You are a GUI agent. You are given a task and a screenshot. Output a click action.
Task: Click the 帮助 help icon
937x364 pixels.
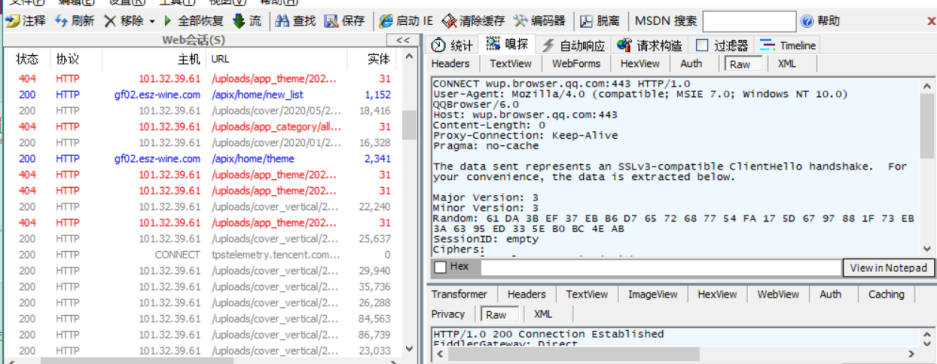coord(807,22)
